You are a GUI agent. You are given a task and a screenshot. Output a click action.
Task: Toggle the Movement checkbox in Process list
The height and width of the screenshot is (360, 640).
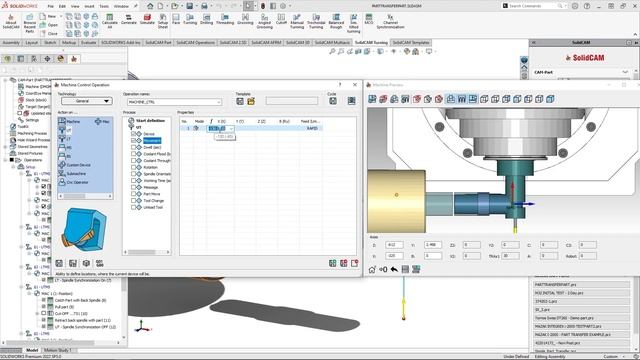(x=133, y=140)
